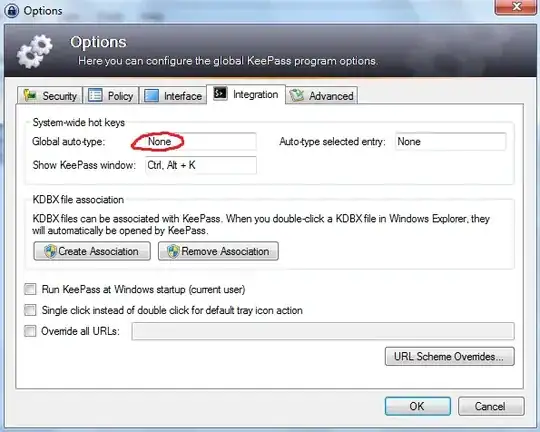This screenshot has width=540, height=432.
Task: Open the Policy tab
Action: 111,95
